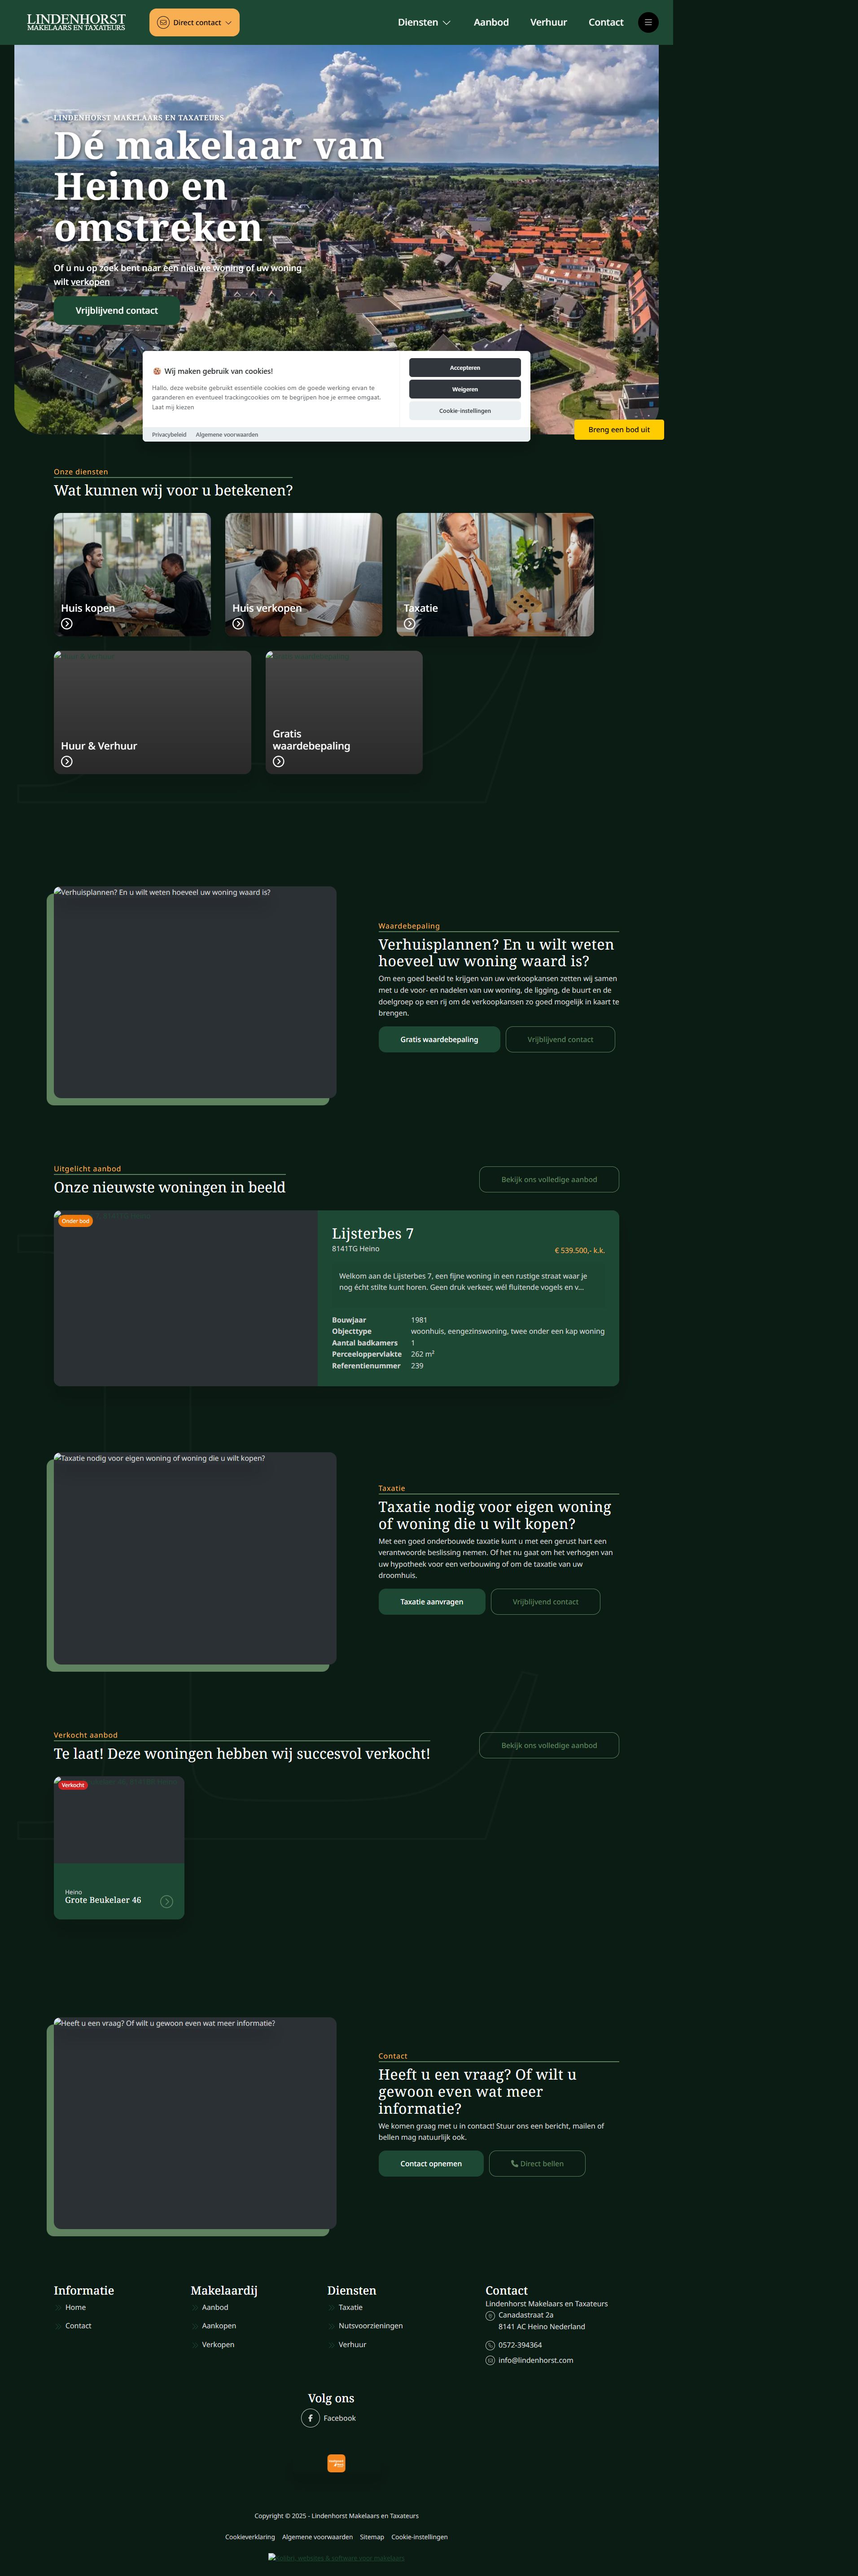Click the Facebook icon under Volg ons
This screenshot has height=2576, width=858.
pyautogui.click(x=311, y=2417)
